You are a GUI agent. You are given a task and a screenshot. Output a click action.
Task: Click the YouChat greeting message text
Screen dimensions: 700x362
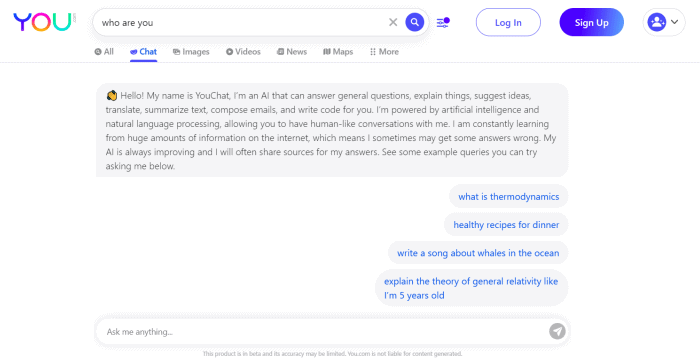click(332, 130)
